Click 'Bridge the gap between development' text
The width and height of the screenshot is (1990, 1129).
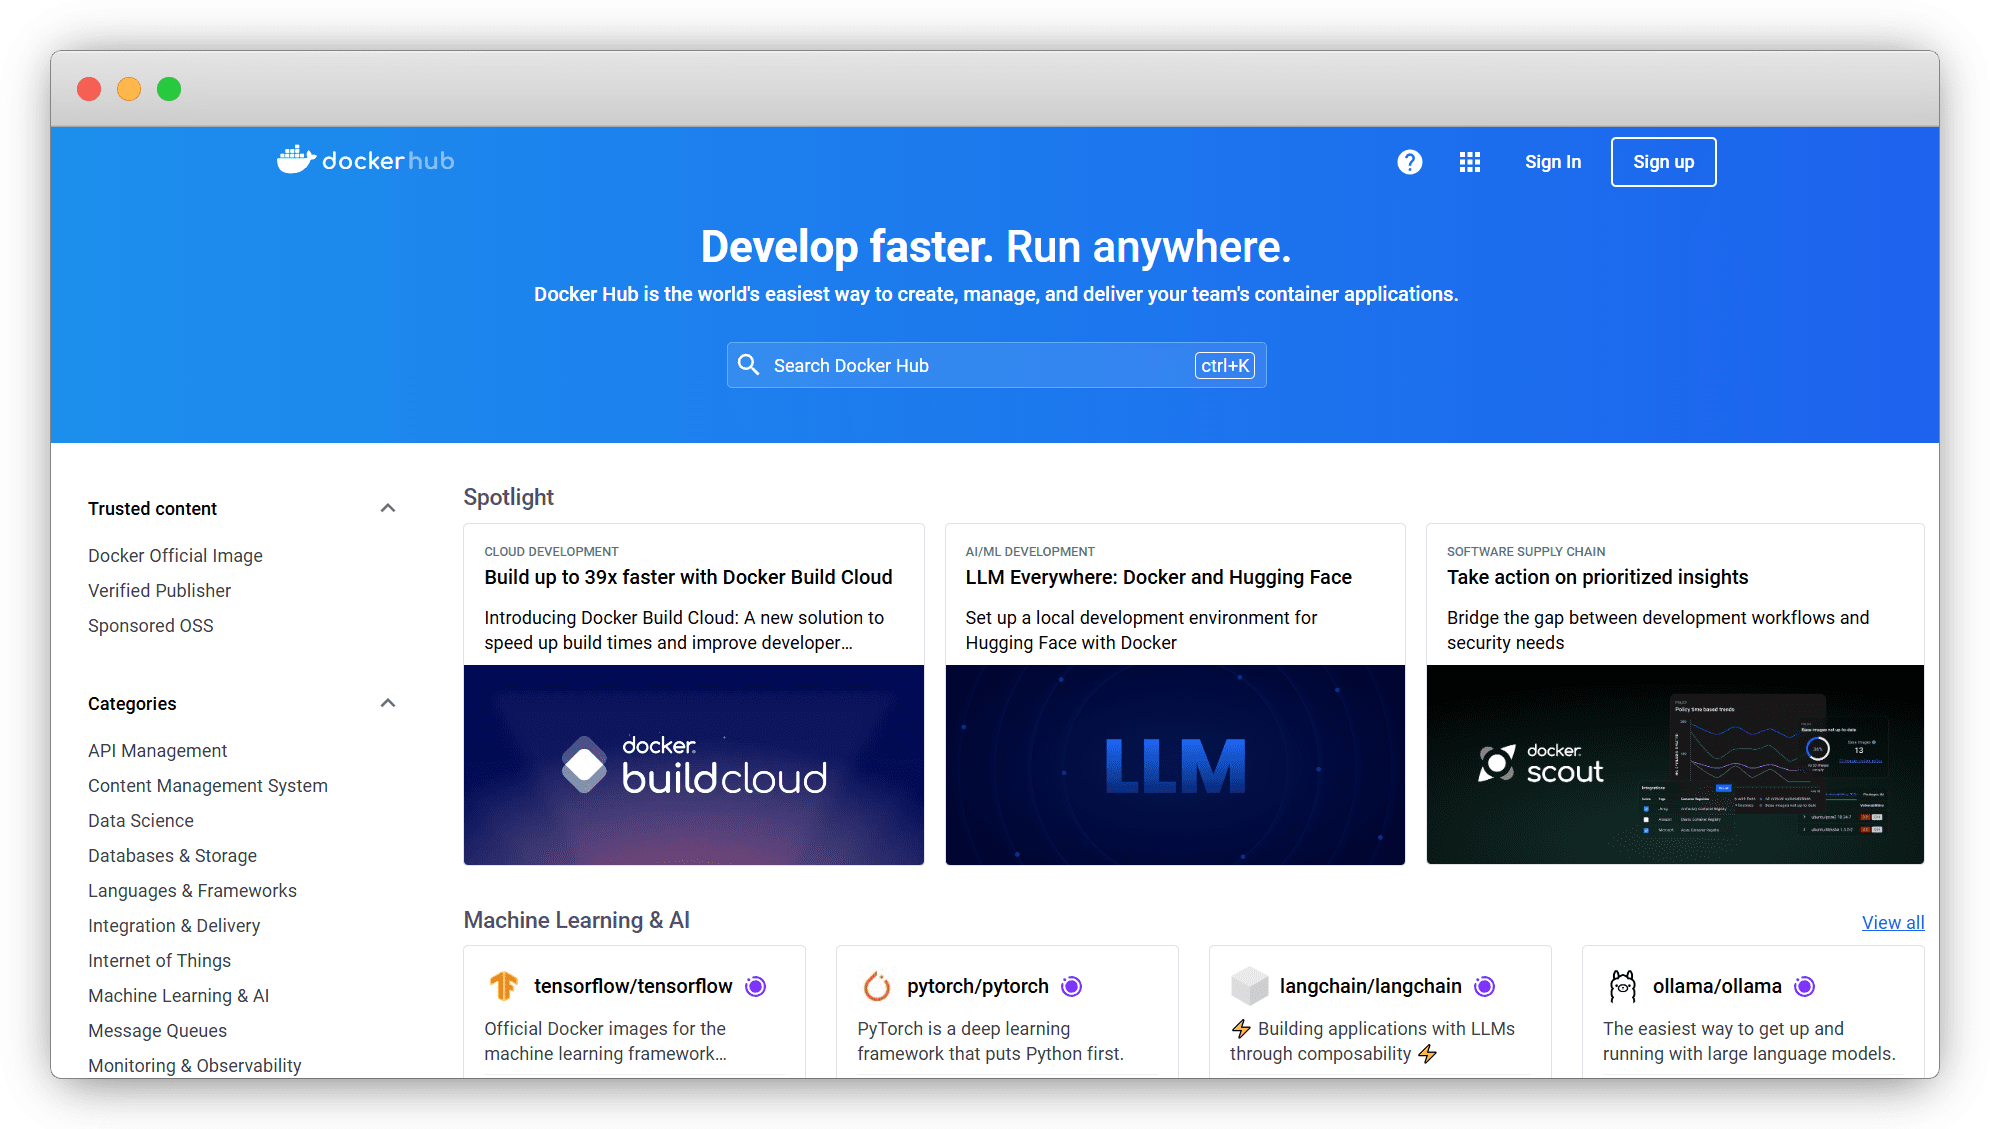pyautogui.click(x=1657, y=630)
